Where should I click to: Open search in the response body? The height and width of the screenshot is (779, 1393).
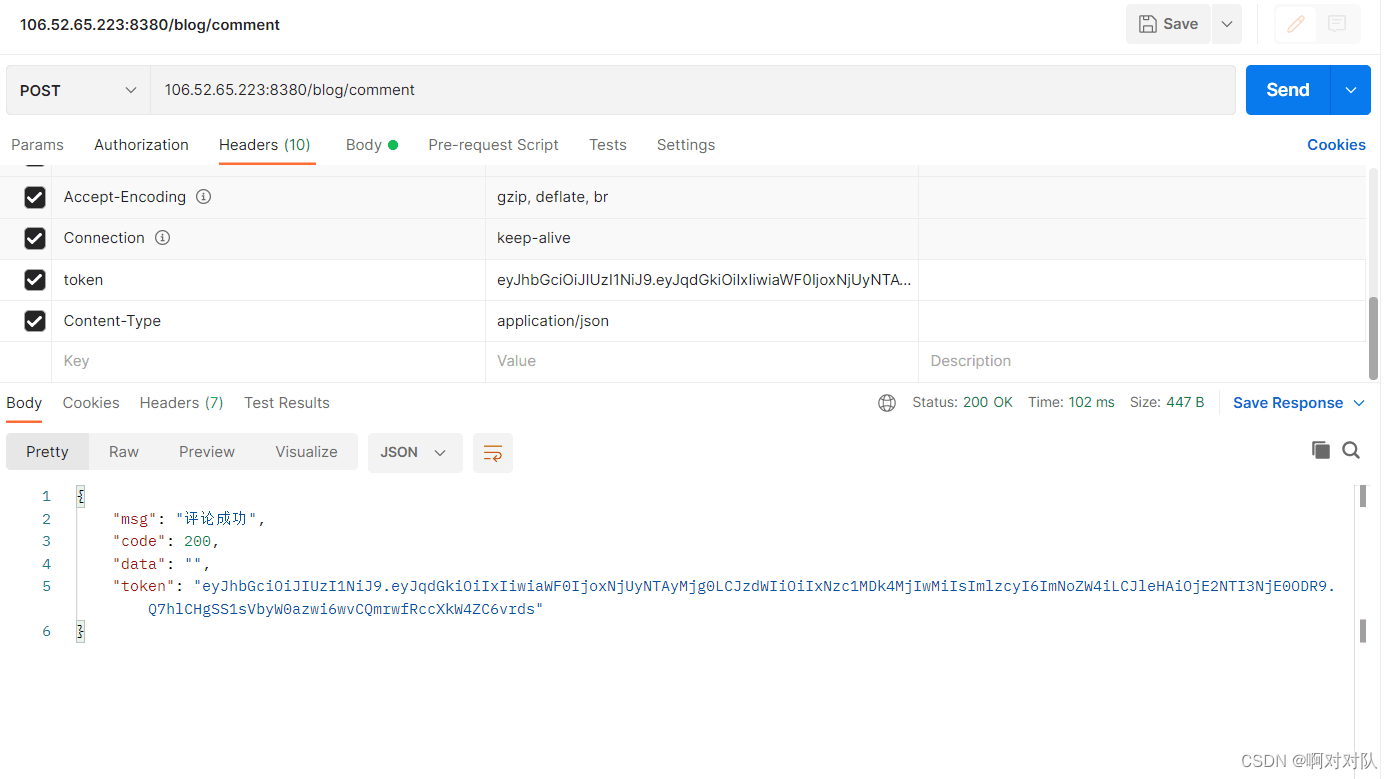pyautogui.click(x=1351, y=450)
